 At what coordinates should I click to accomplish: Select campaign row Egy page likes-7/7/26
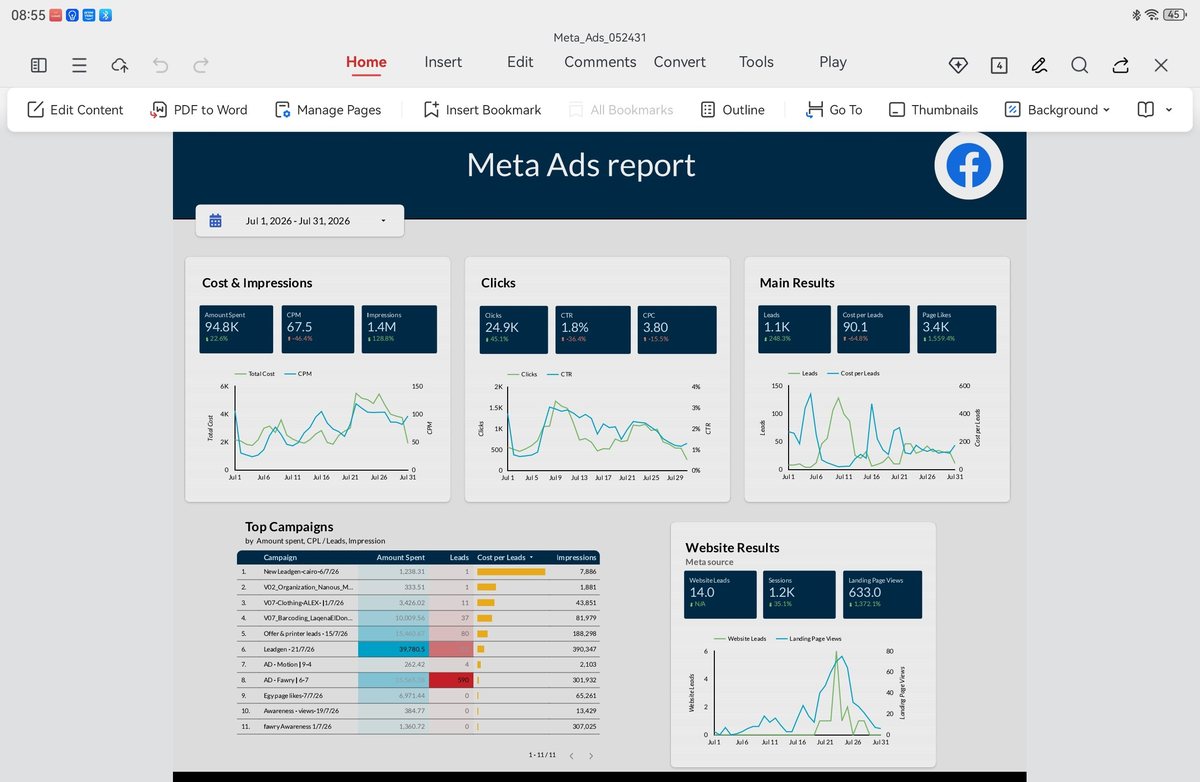click(418, 695)
